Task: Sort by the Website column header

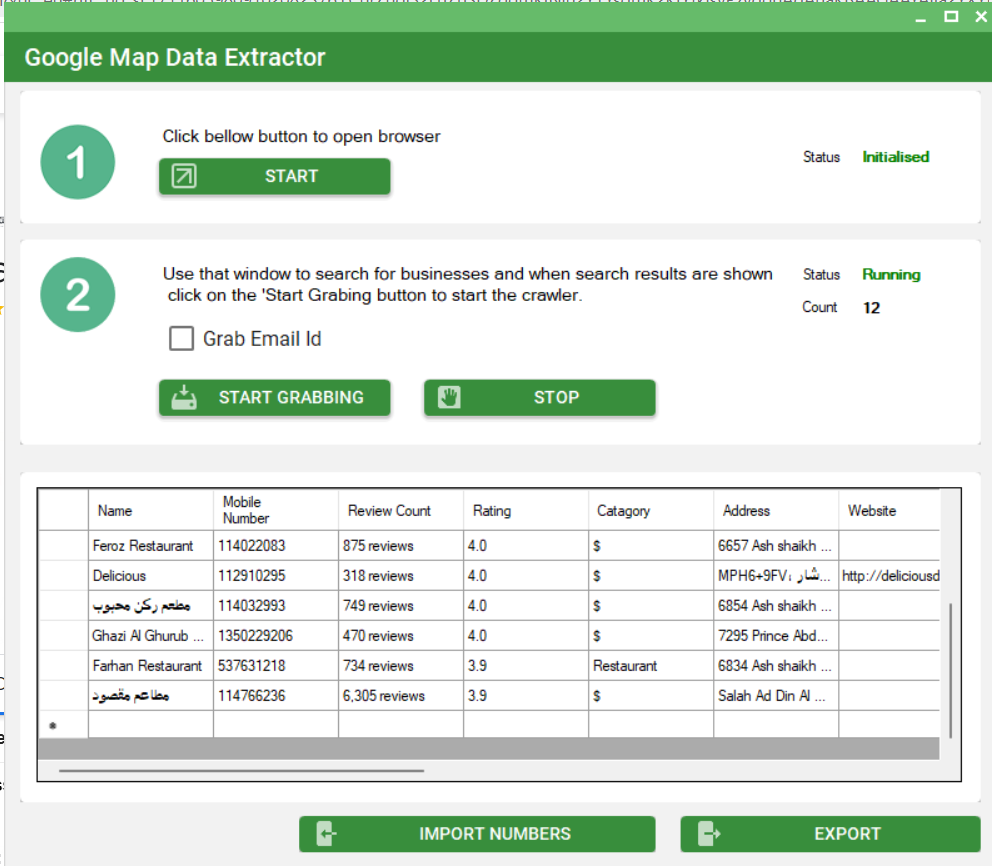Action: pyautogui.click(x=890, y=510)
